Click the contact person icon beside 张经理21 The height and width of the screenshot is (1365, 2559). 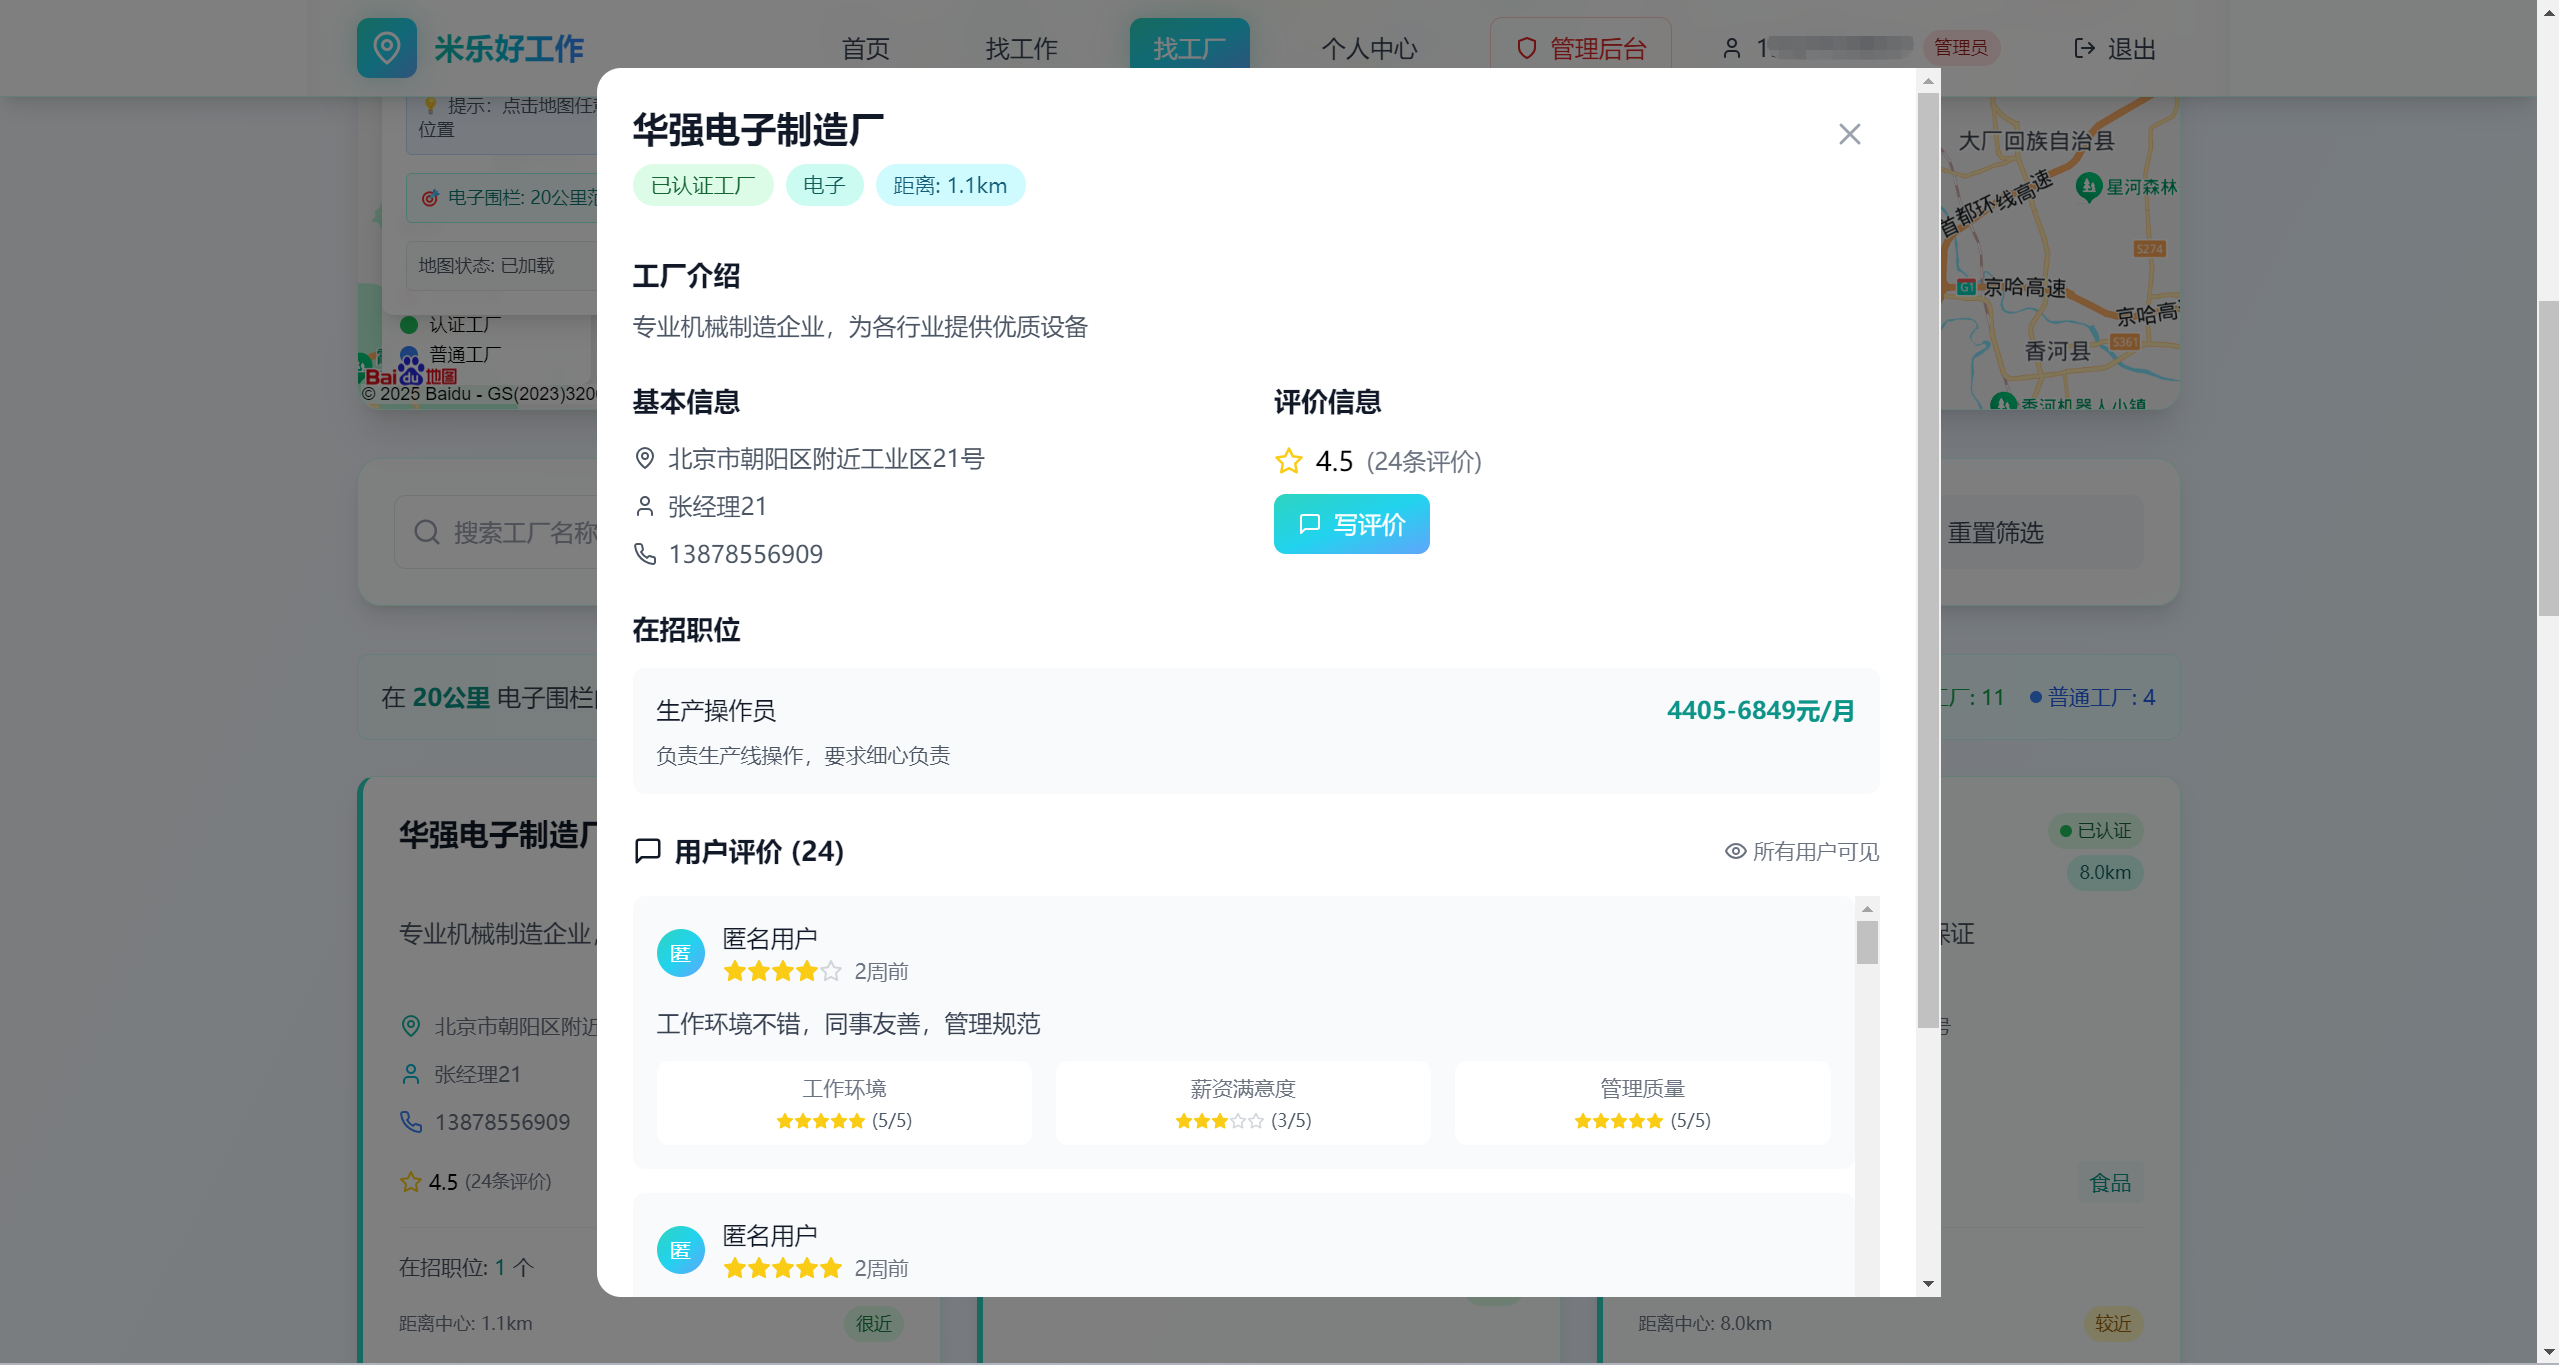645,506
